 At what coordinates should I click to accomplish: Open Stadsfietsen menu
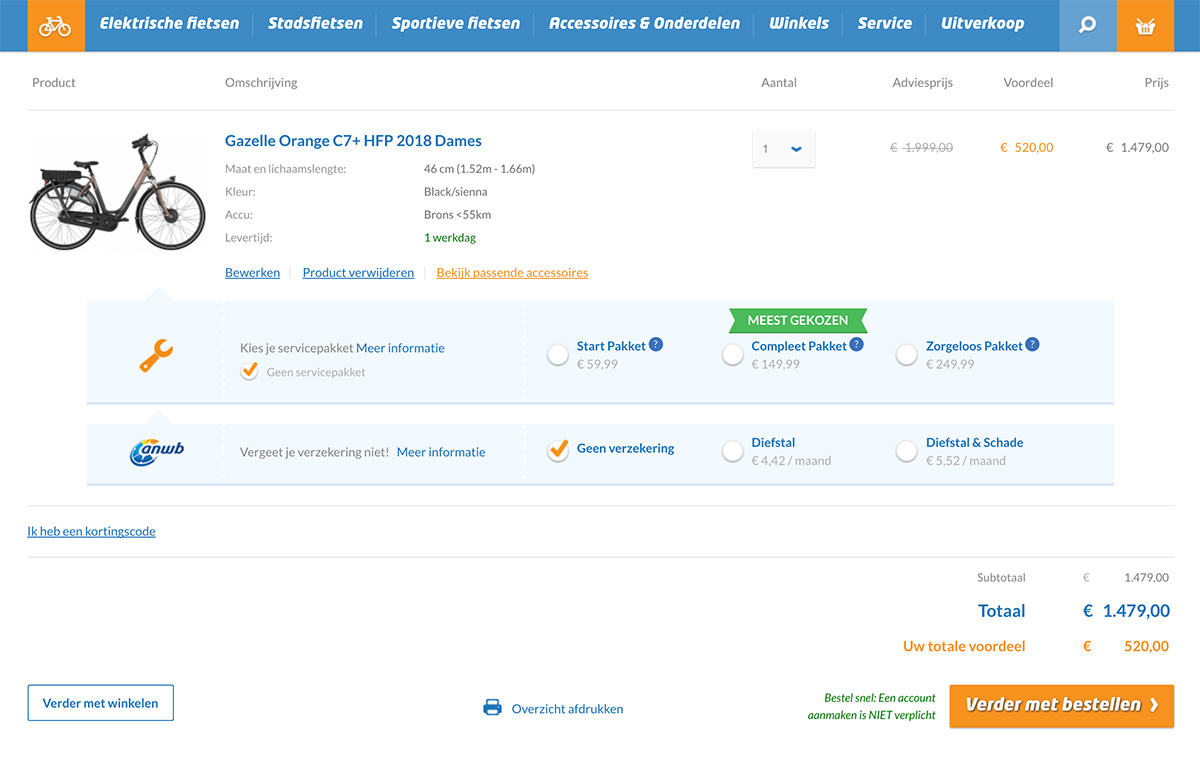(x=315, y=23)
